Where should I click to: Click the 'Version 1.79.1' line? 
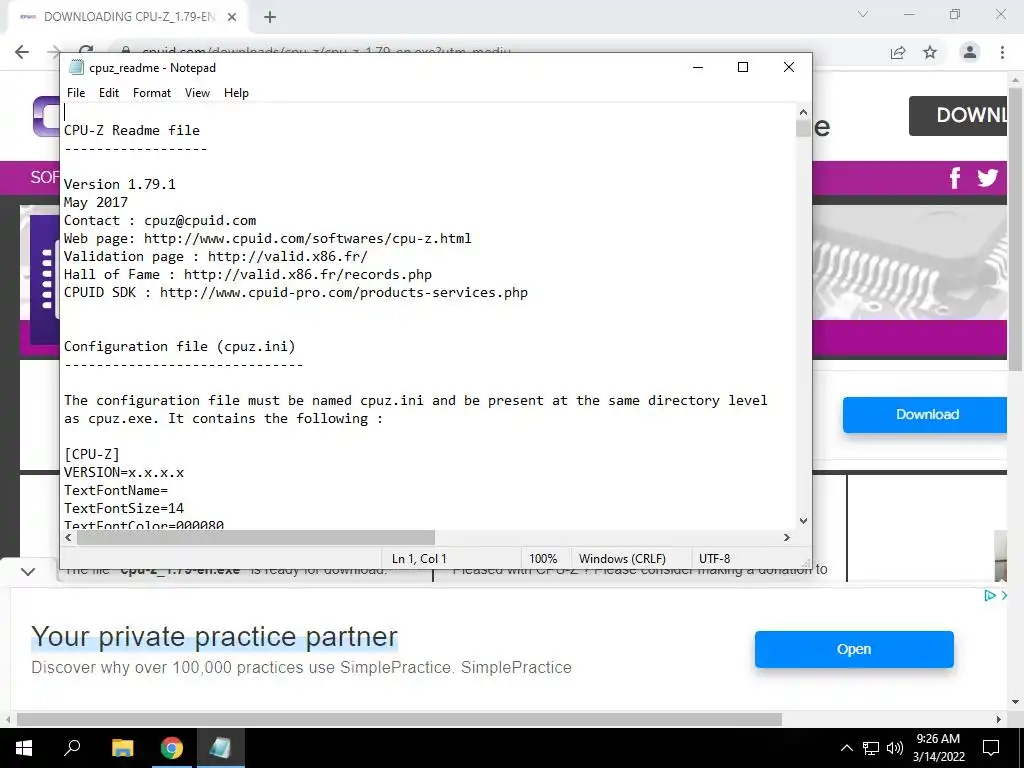coord(120,184)
